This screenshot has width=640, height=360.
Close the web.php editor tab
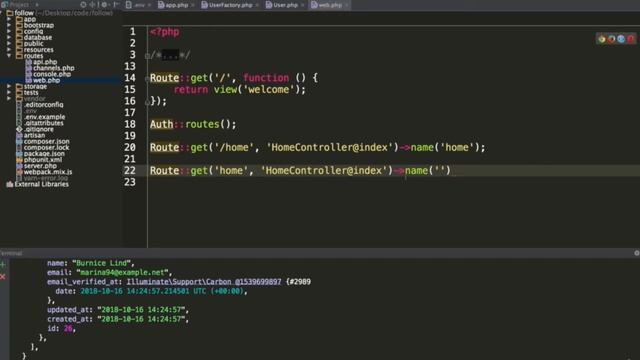click(347, 5)
